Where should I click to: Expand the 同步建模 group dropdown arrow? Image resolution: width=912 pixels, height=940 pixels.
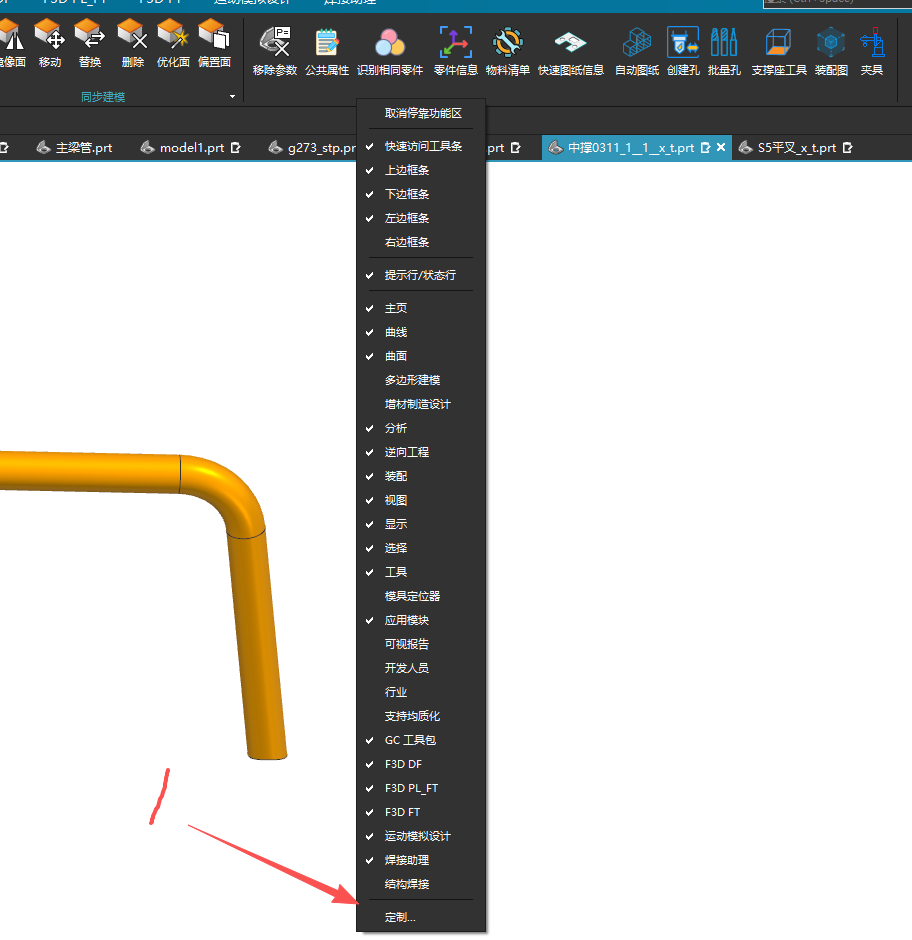coord(233,97)
